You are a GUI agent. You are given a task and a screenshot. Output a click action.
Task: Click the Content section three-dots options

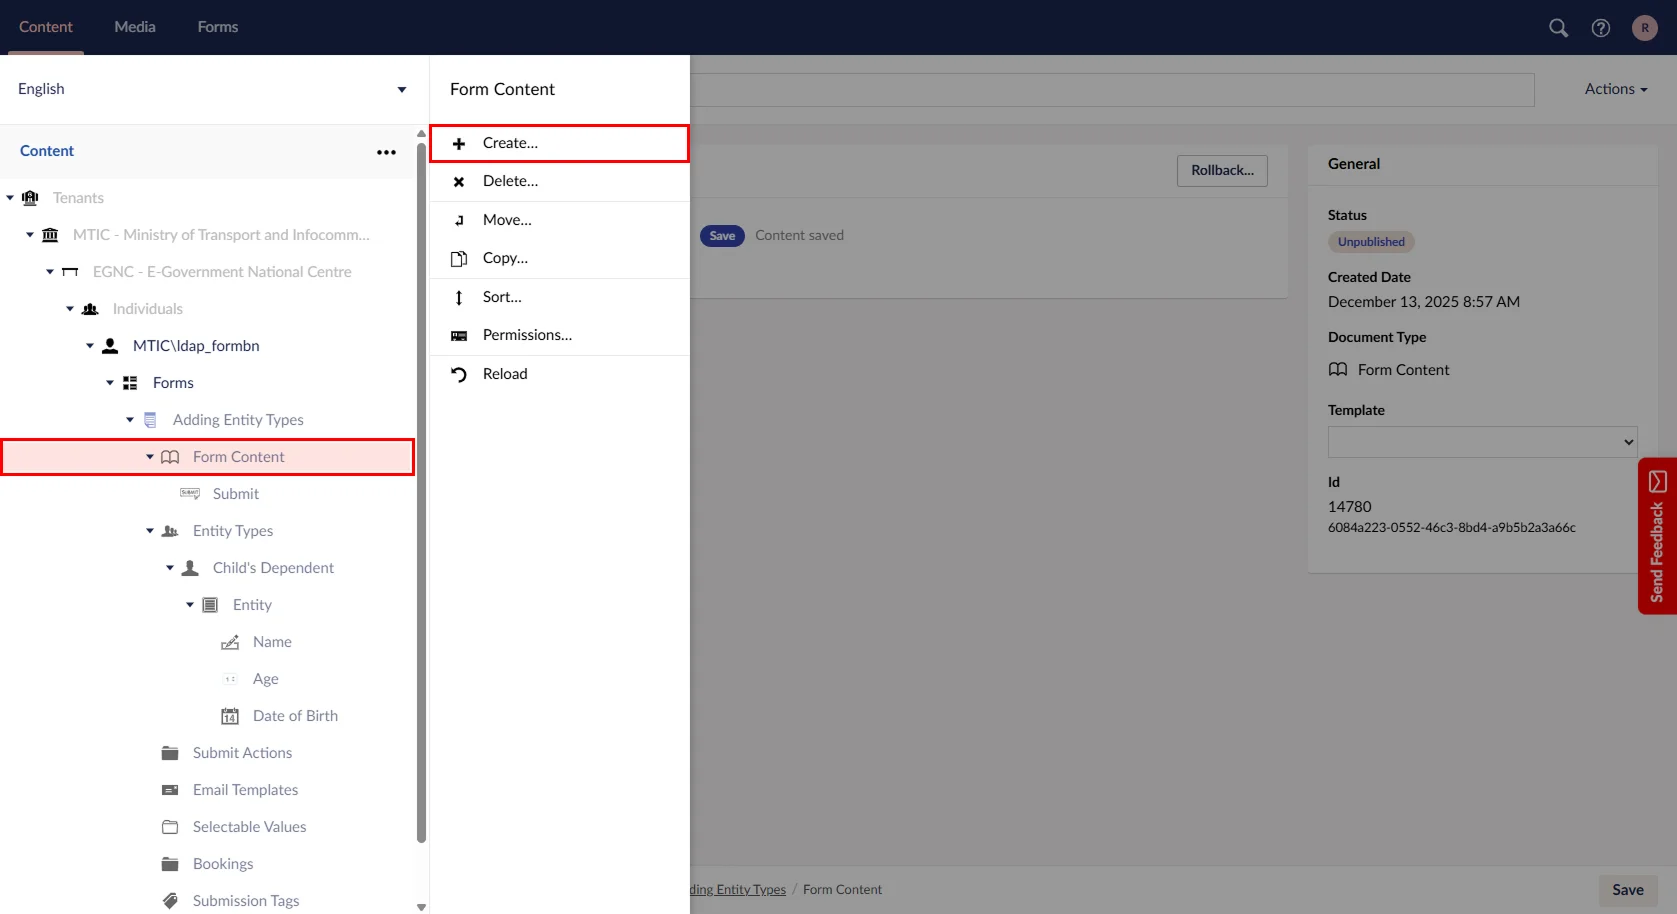(386, 152)
